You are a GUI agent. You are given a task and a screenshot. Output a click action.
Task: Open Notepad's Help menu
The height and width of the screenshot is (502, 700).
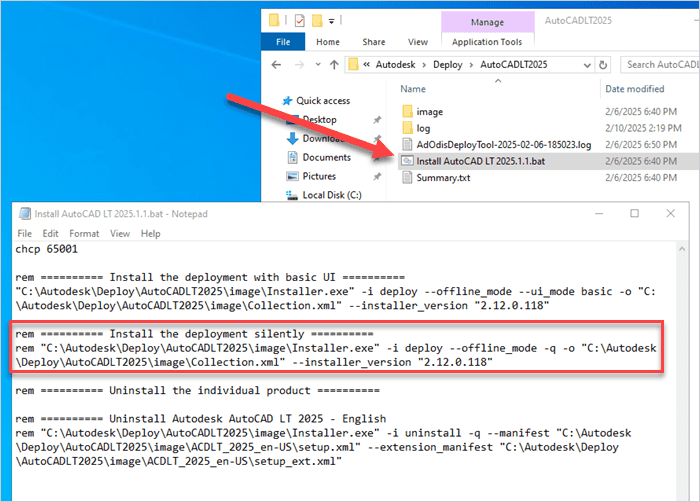click(x=150, y=234)
